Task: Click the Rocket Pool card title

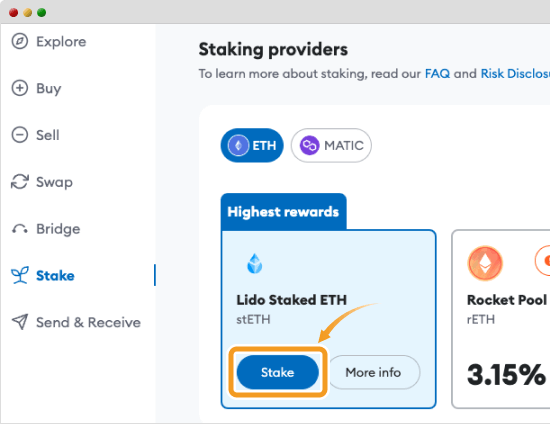Action: click(507, 300)
